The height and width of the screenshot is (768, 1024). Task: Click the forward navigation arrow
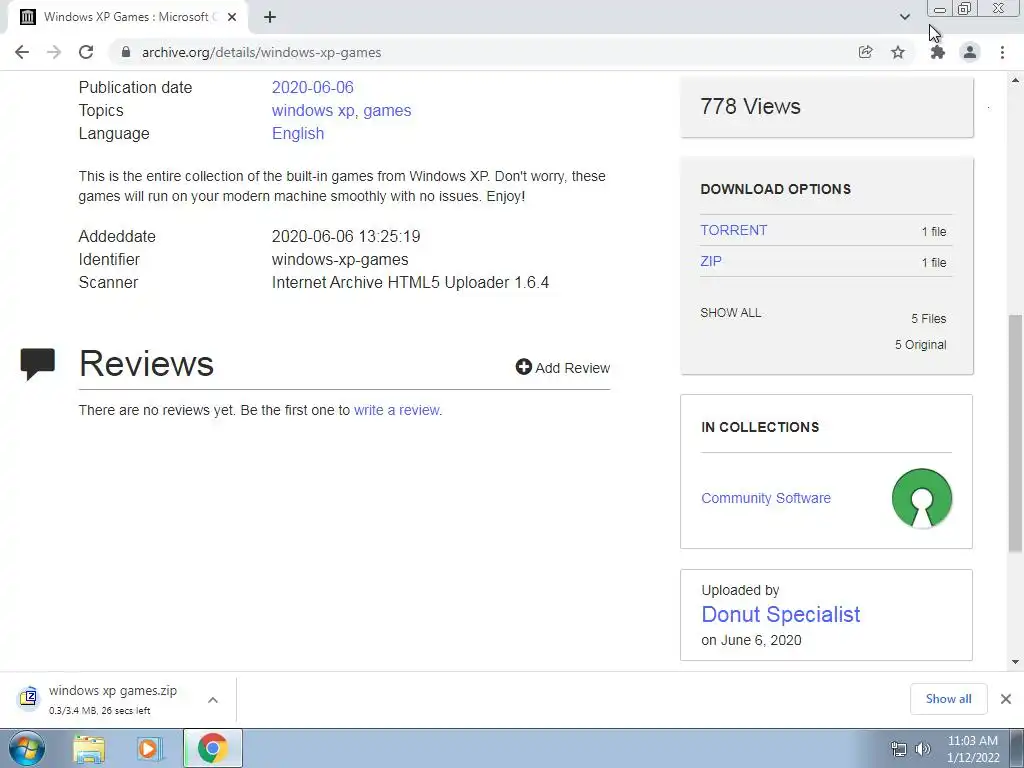[x=54, y=52]
